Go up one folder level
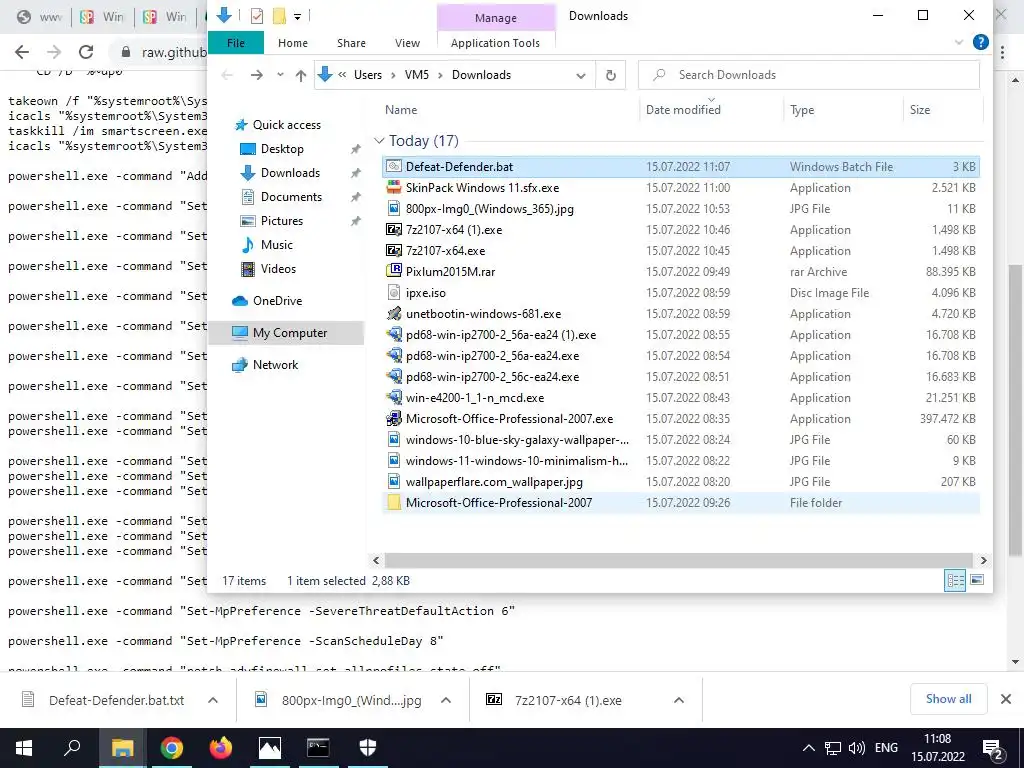1024x768 pixels. (300, 75)
